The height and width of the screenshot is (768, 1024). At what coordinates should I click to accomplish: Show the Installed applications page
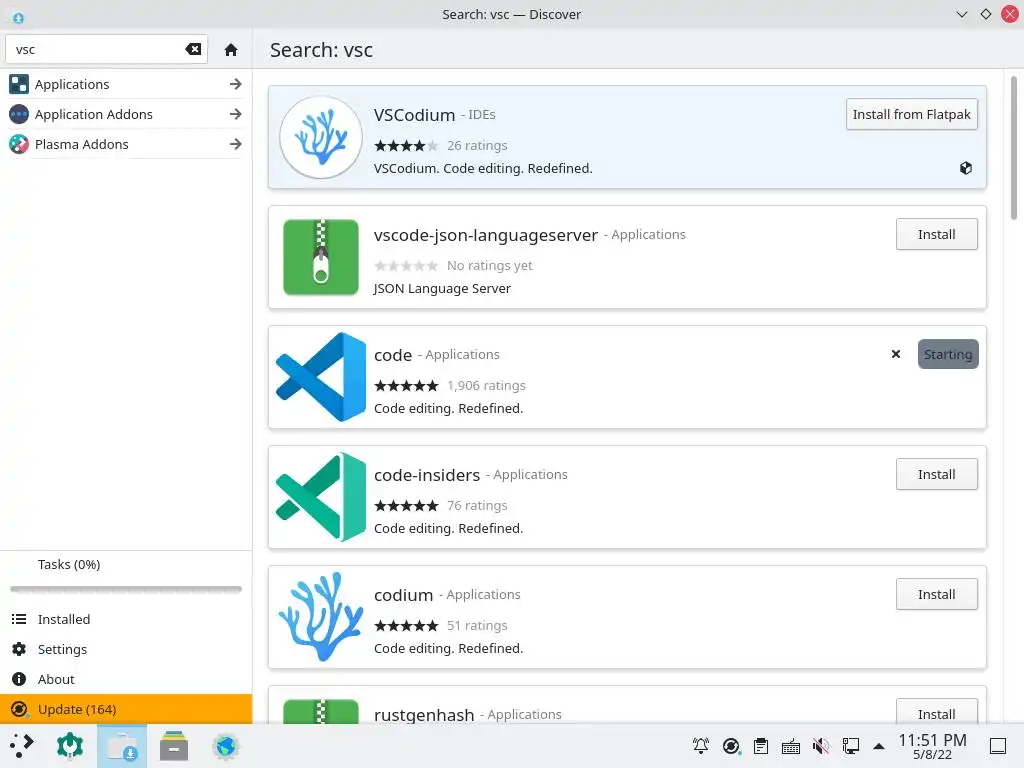(126, 619)
